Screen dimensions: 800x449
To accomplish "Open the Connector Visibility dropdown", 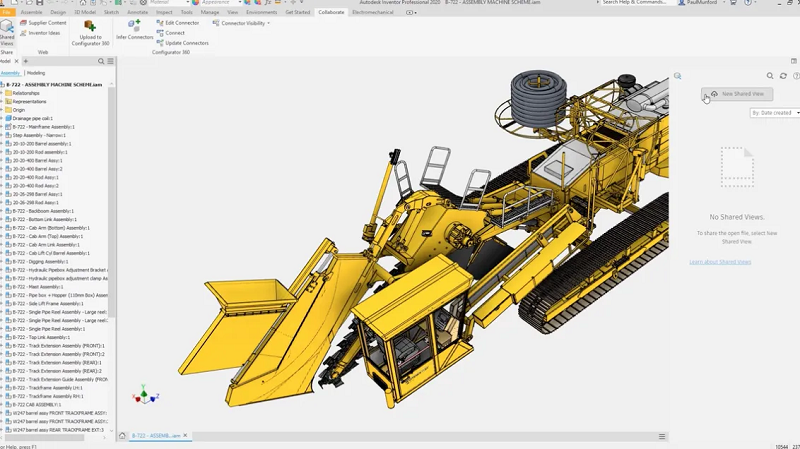I will click(242, 23).
